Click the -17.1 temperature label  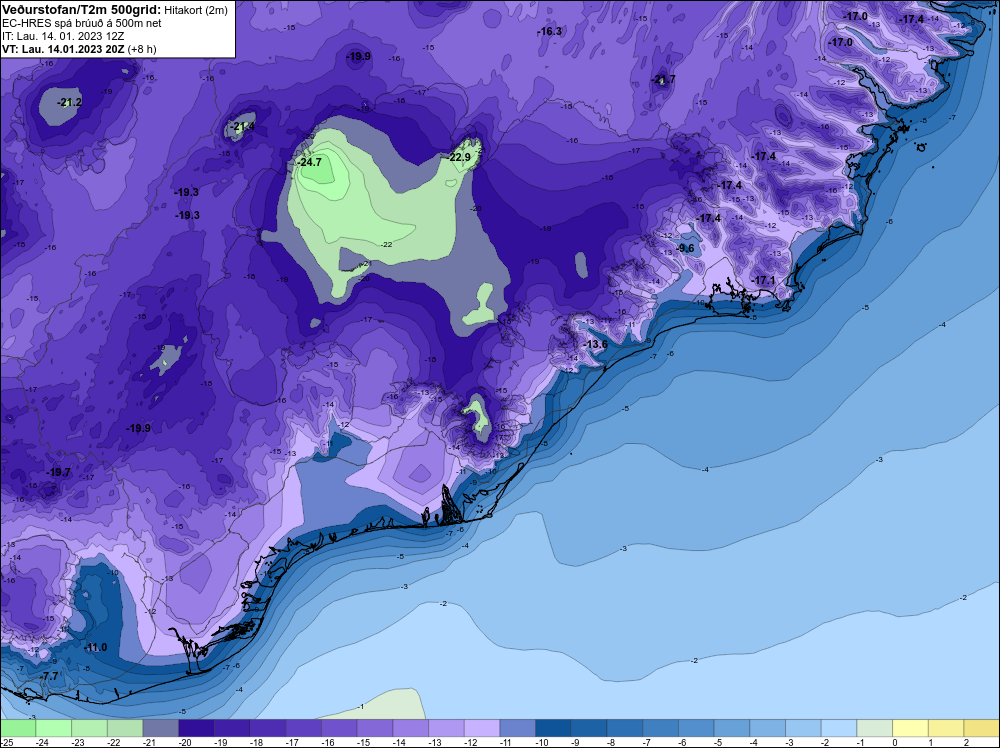763,281
